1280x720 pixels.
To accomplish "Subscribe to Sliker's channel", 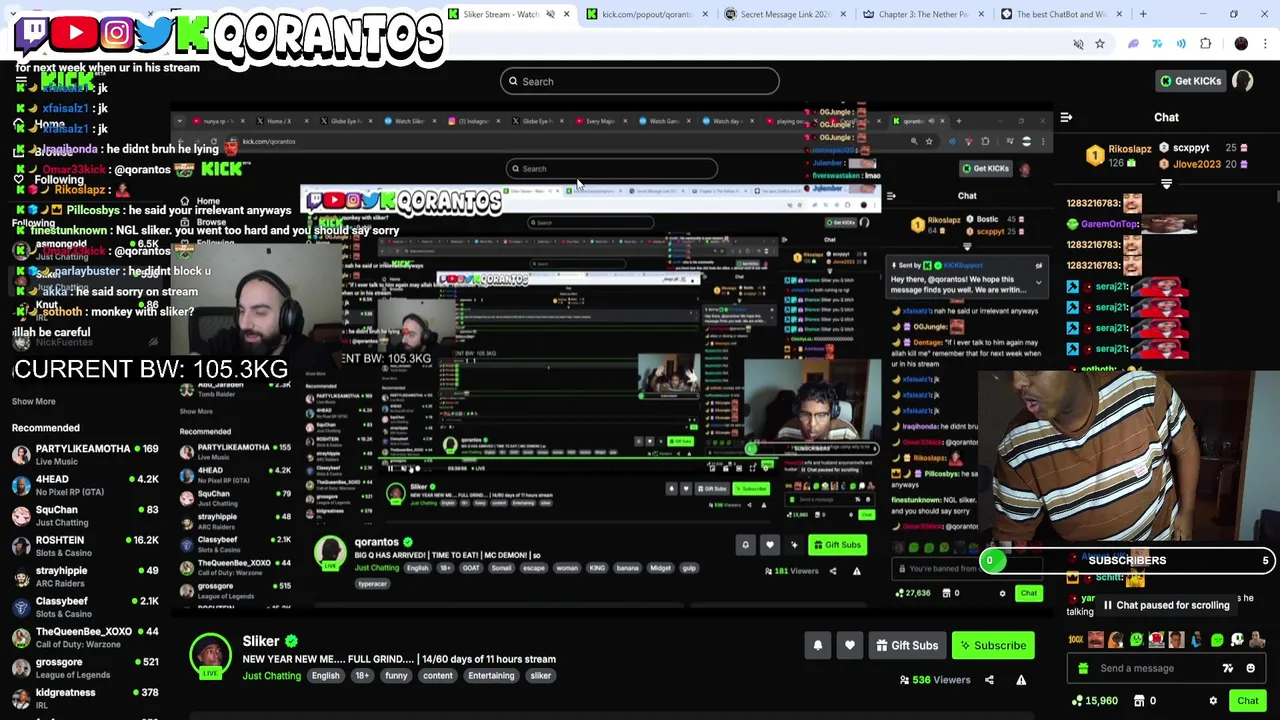I will [x=993, y=646].
